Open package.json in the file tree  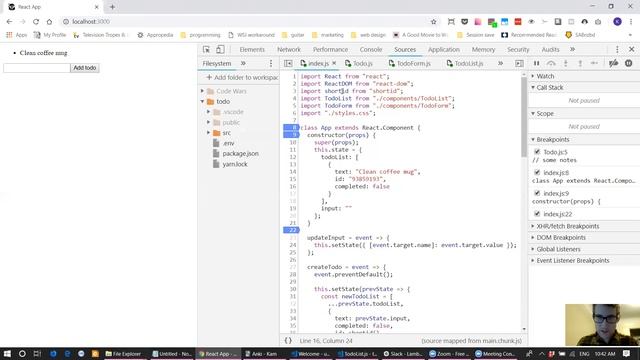coord(240,153)
